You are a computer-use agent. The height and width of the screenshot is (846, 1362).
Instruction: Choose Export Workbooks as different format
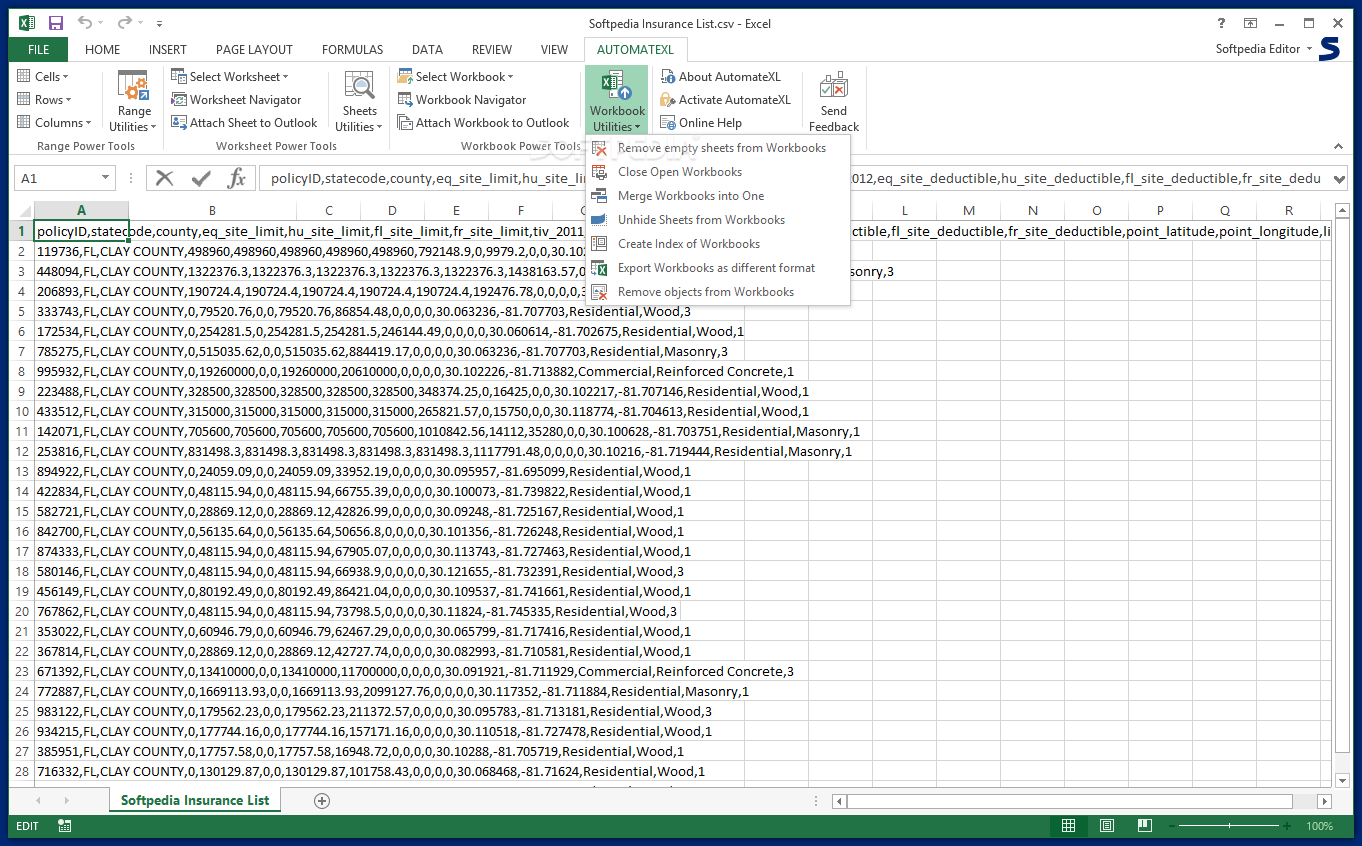click(717, 268)
